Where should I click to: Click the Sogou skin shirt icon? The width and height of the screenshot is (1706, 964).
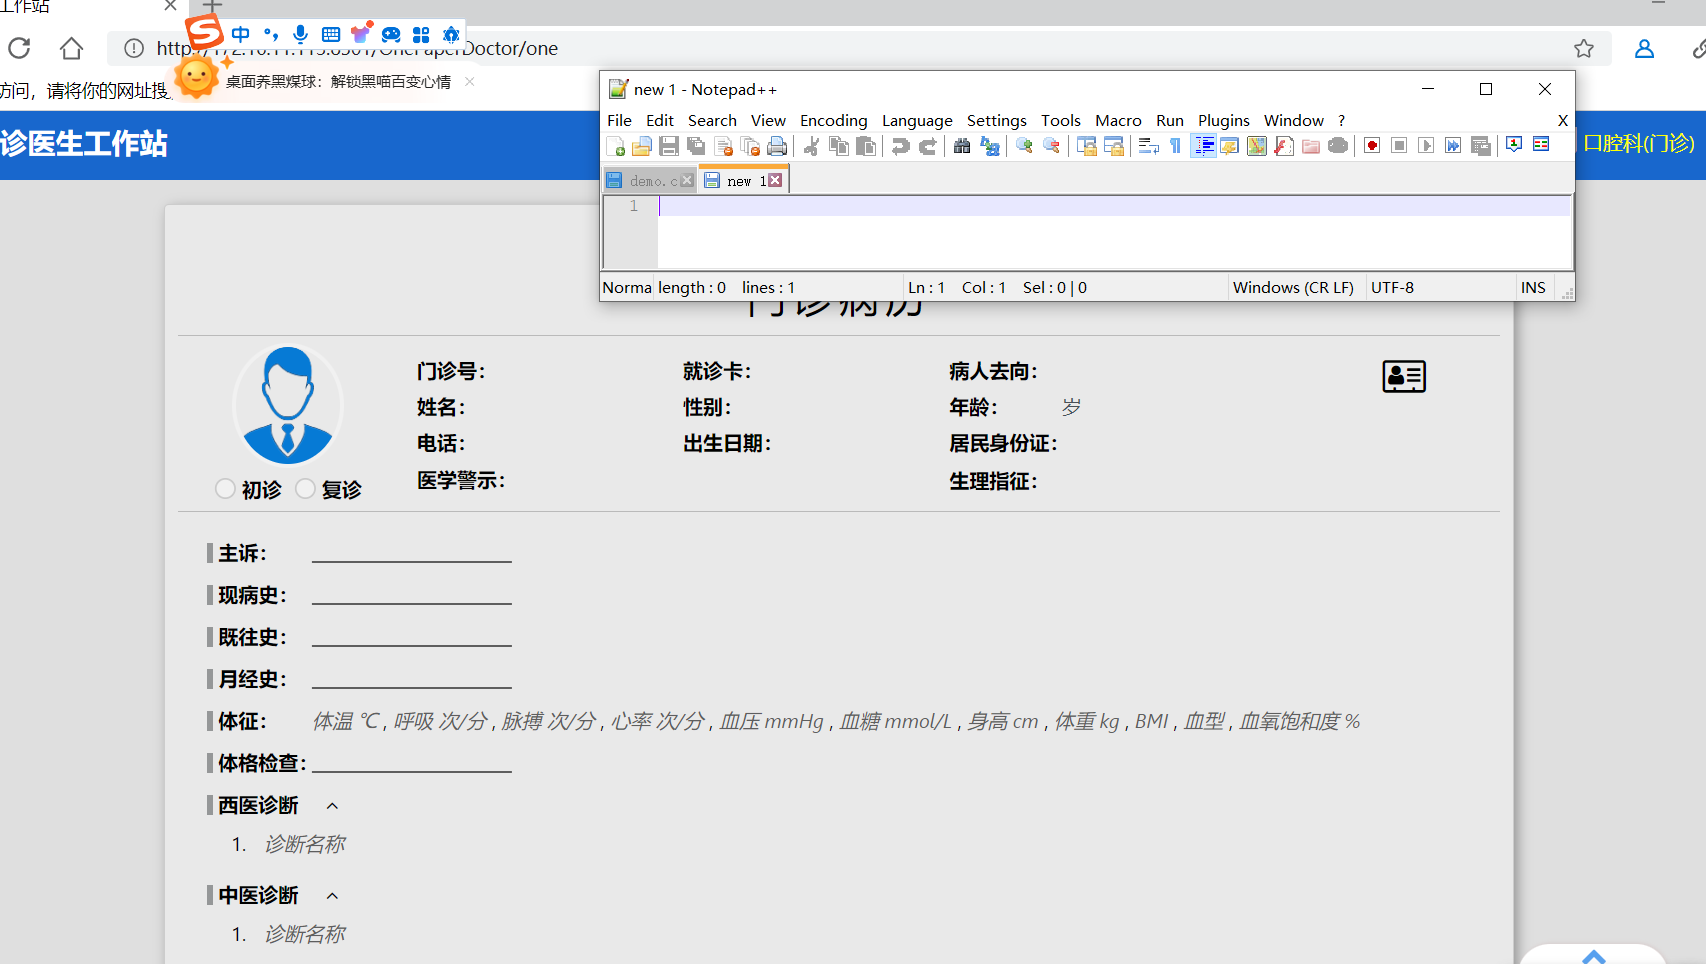coord(361,33)
